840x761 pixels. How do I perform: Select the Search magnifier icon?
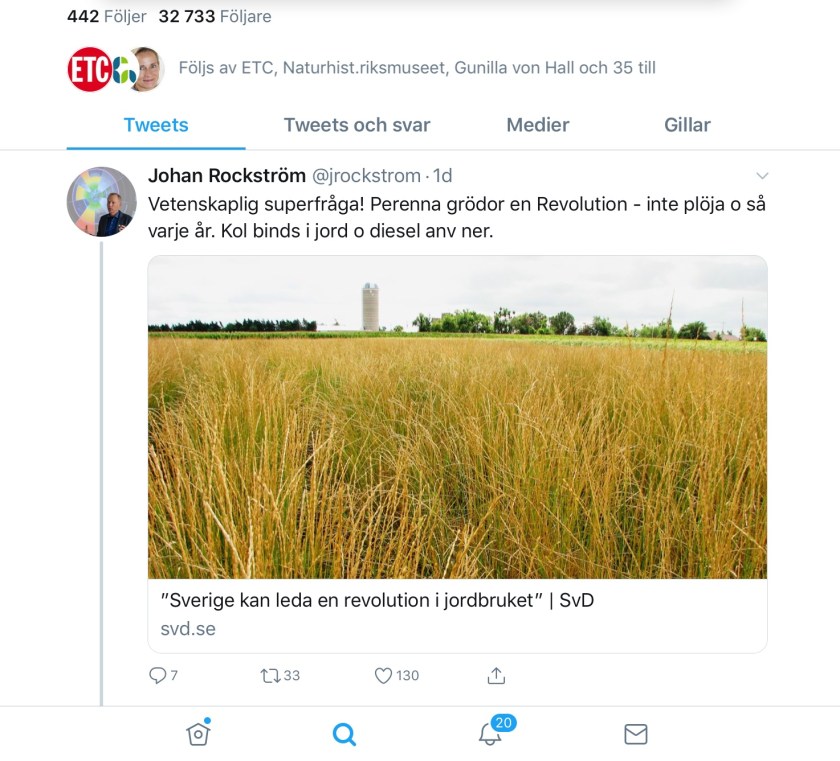click(343, 732)
